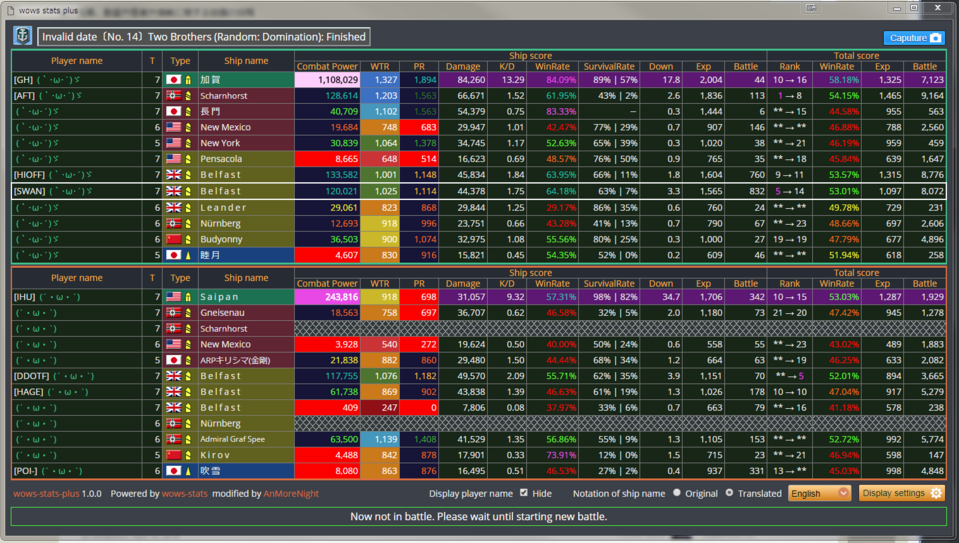Open the AnMoreNight link
959x543 pixels.
(x=291, y=493)
